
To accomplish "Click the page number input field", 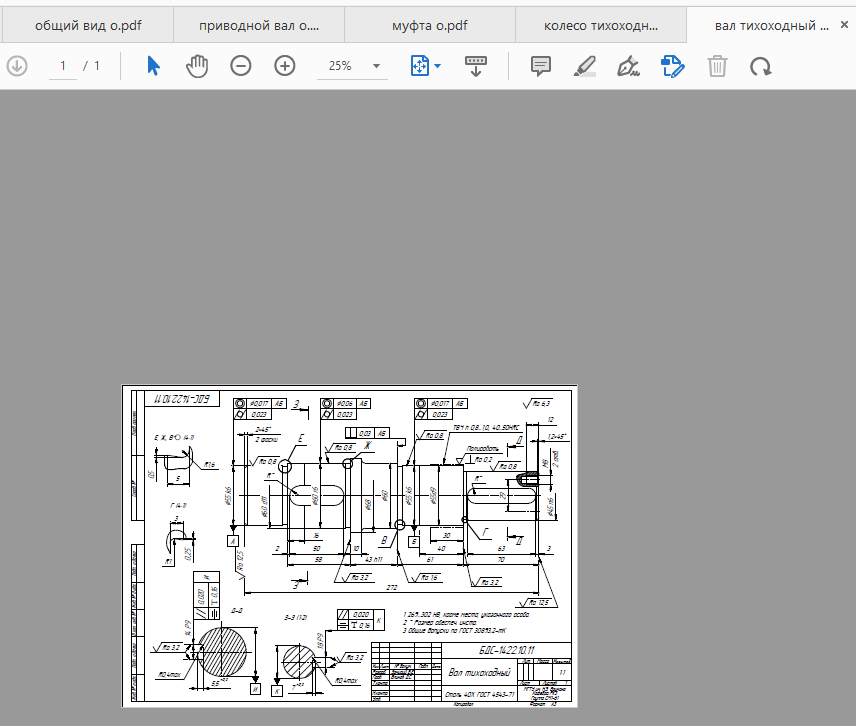I will coord(63,66).
